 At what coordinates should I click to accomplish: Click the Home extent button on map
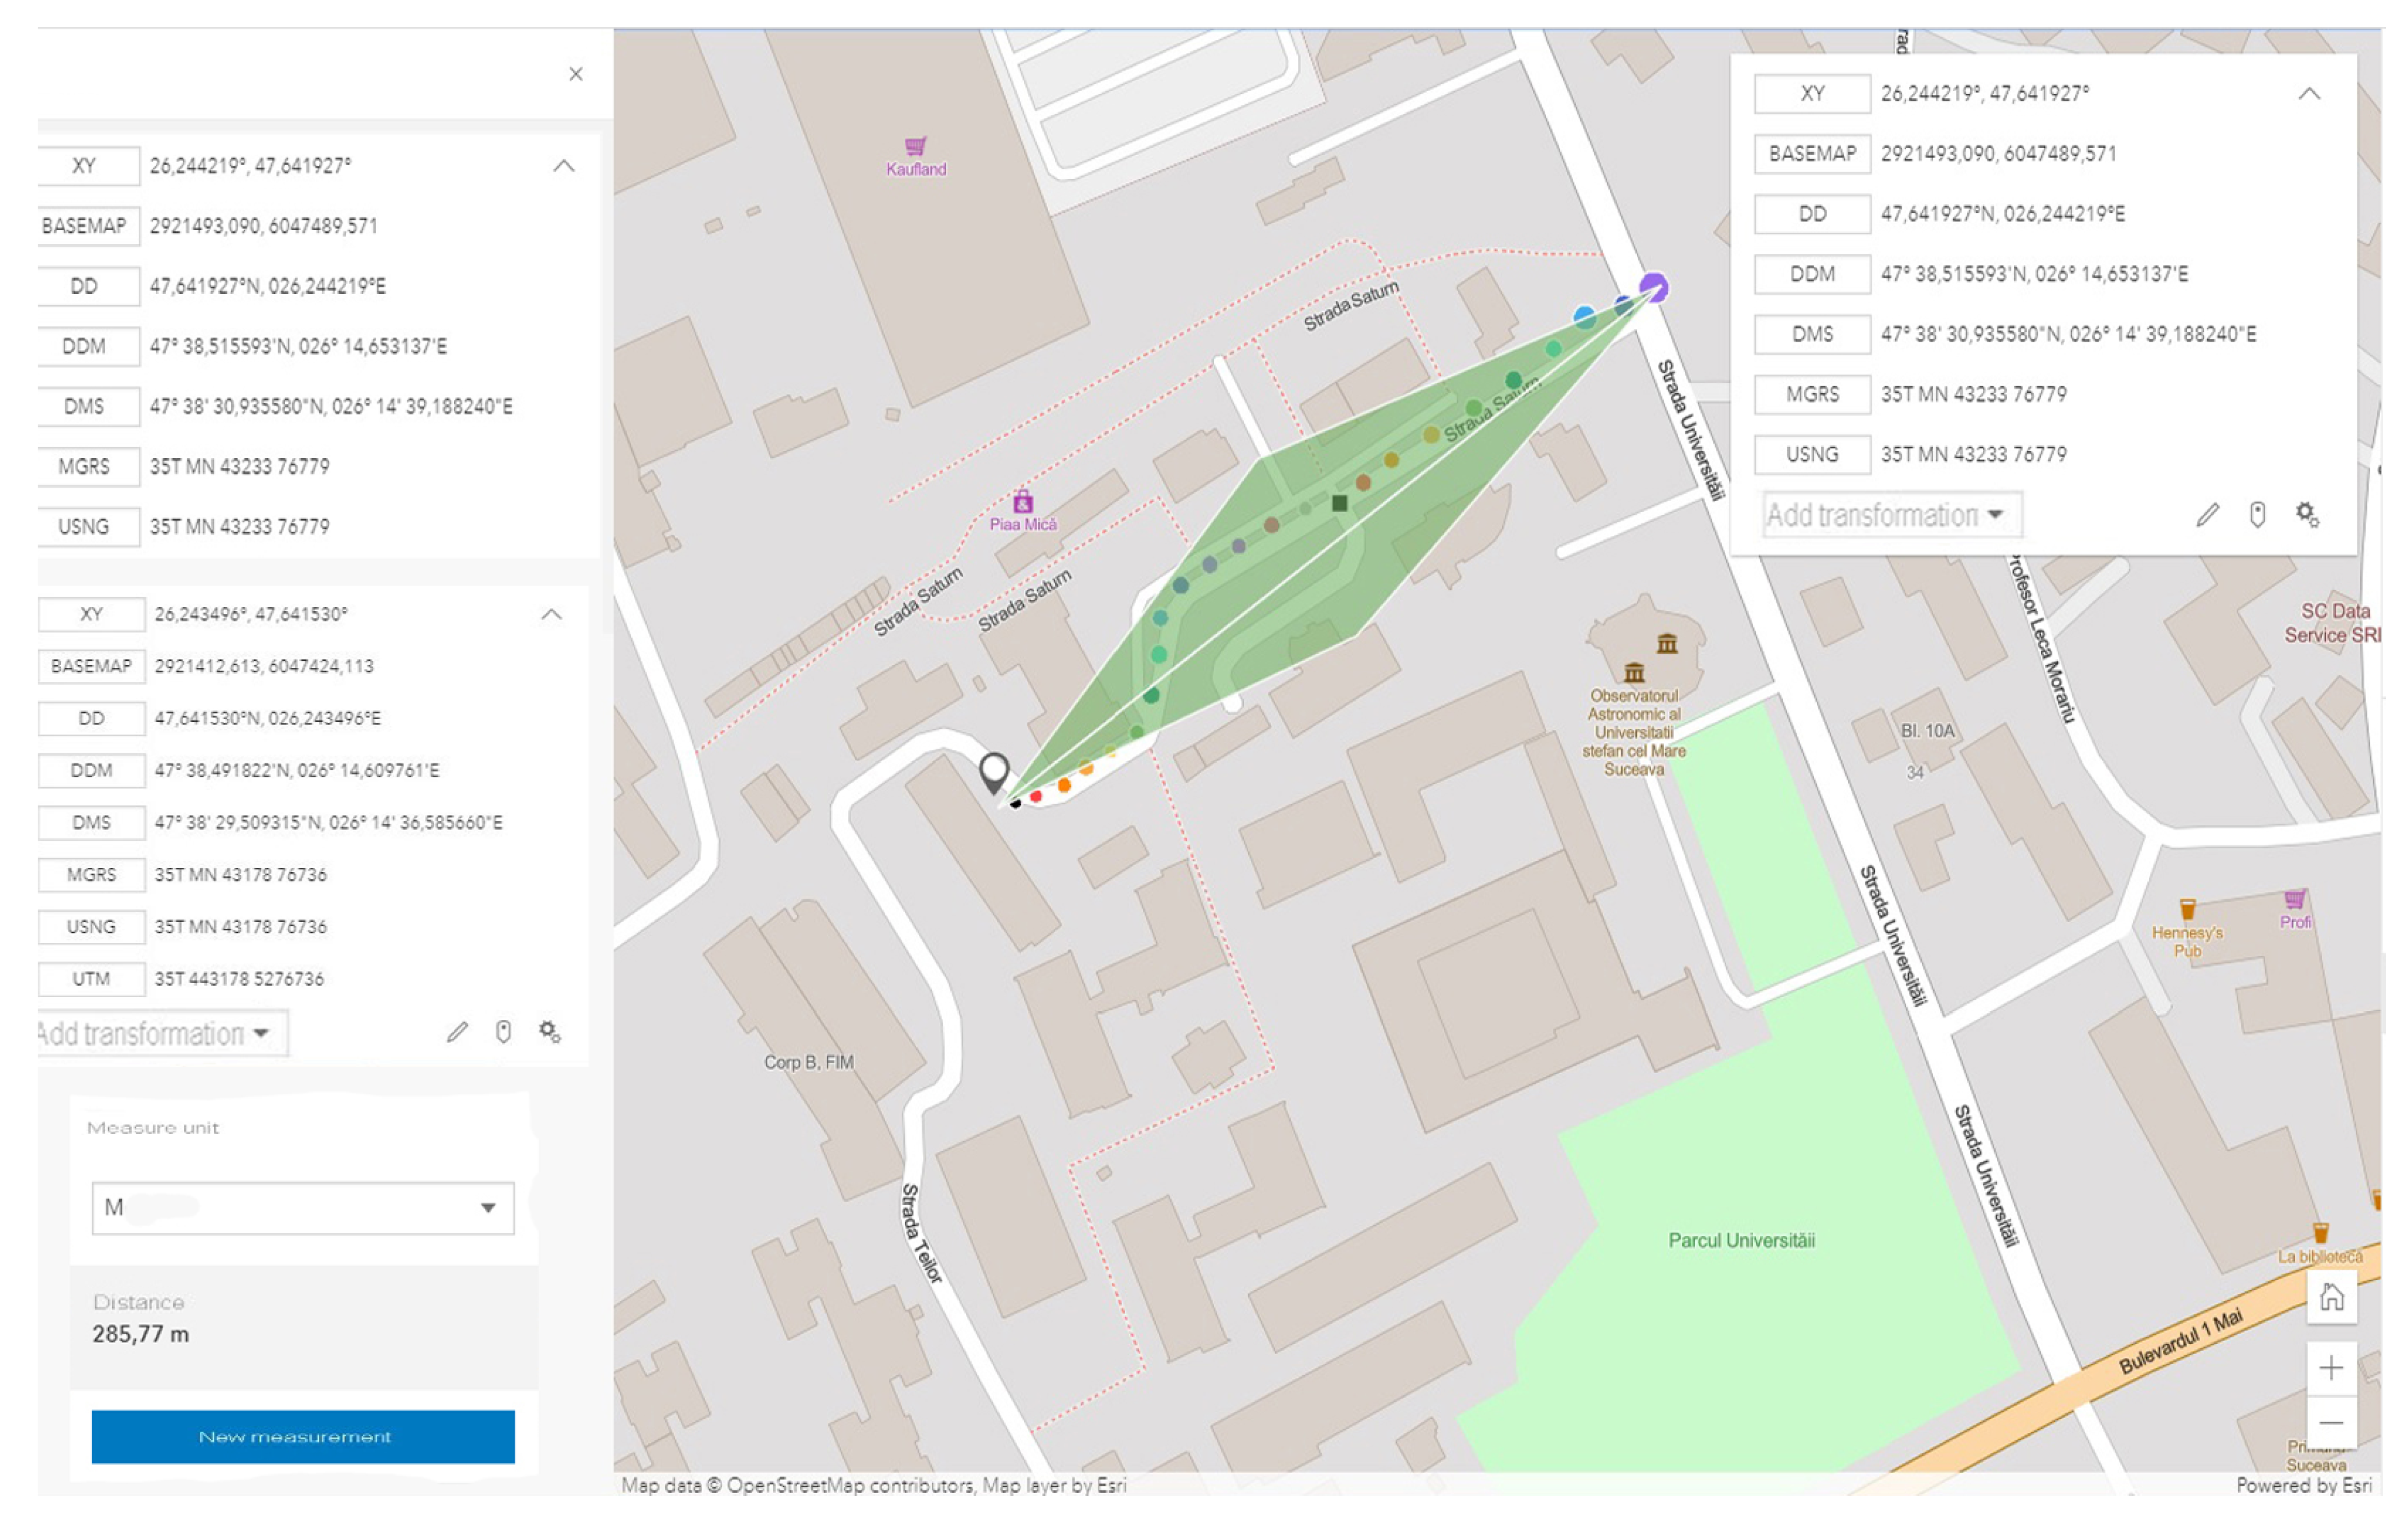point(2331,1298)
